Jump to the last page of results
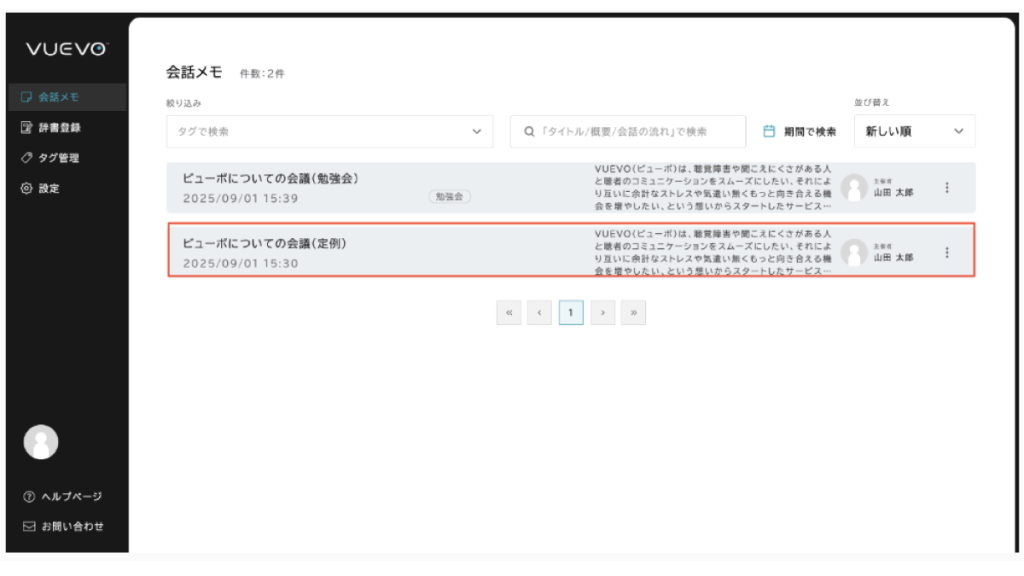Viewport: 1024px width, 576px height. [x=633, y=313]
